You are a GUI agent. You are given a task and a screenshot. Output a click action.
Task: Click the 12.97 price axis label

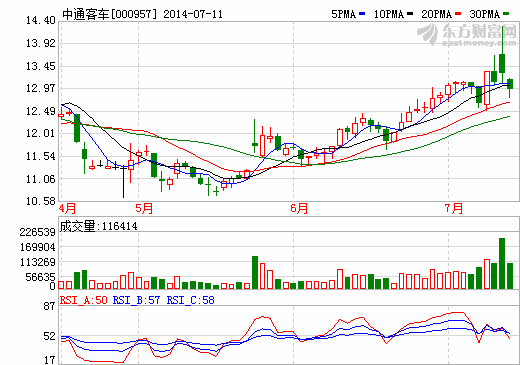41,89
